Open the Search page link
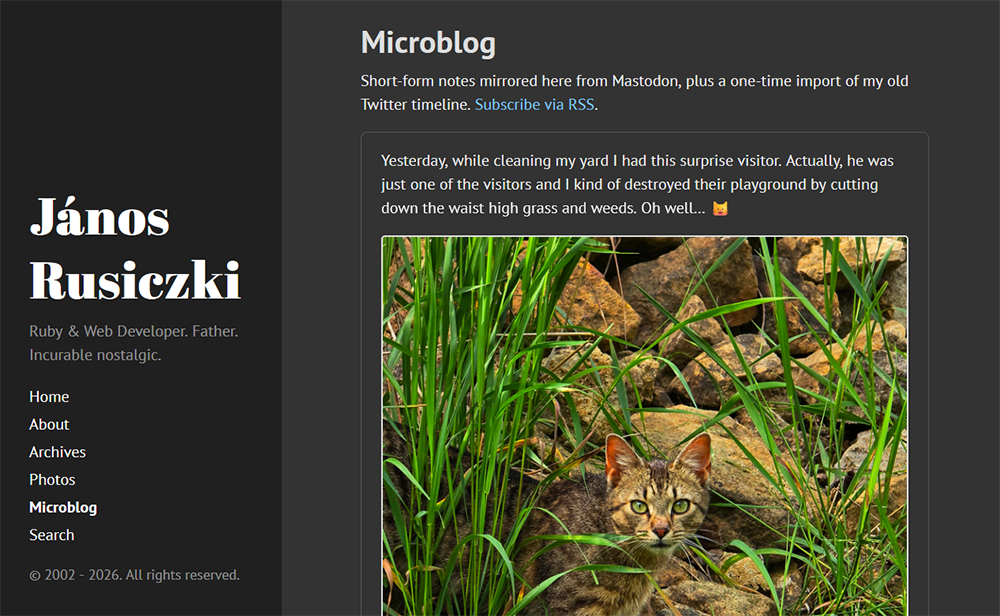The image size is (1000, 616). click(x=52, y=535)
